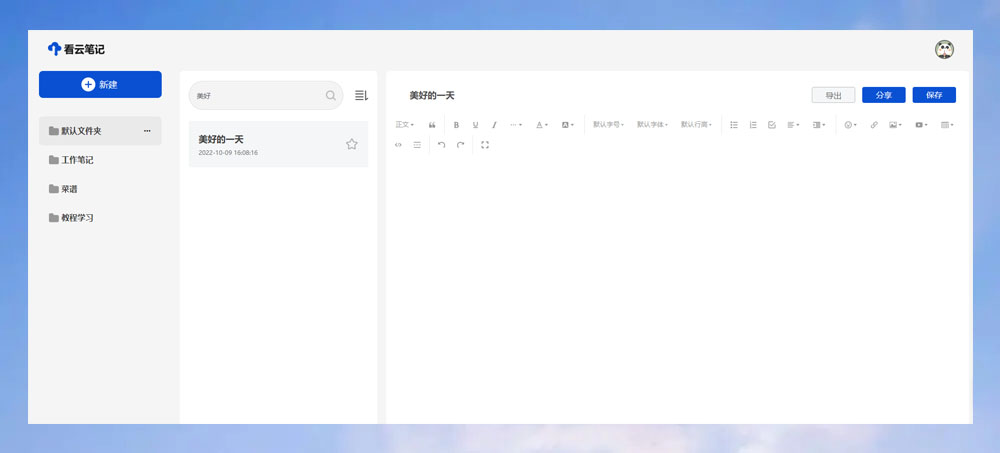This screenshot has height=453, width=1000.
Task: Click the 看云笔记 logo
Action: click(76, 49)
